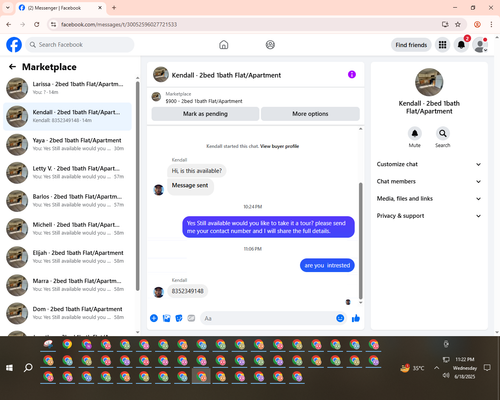Click Mark as pending button
Viewport: 500px width, 400px height.
click(x=205, y=114)
